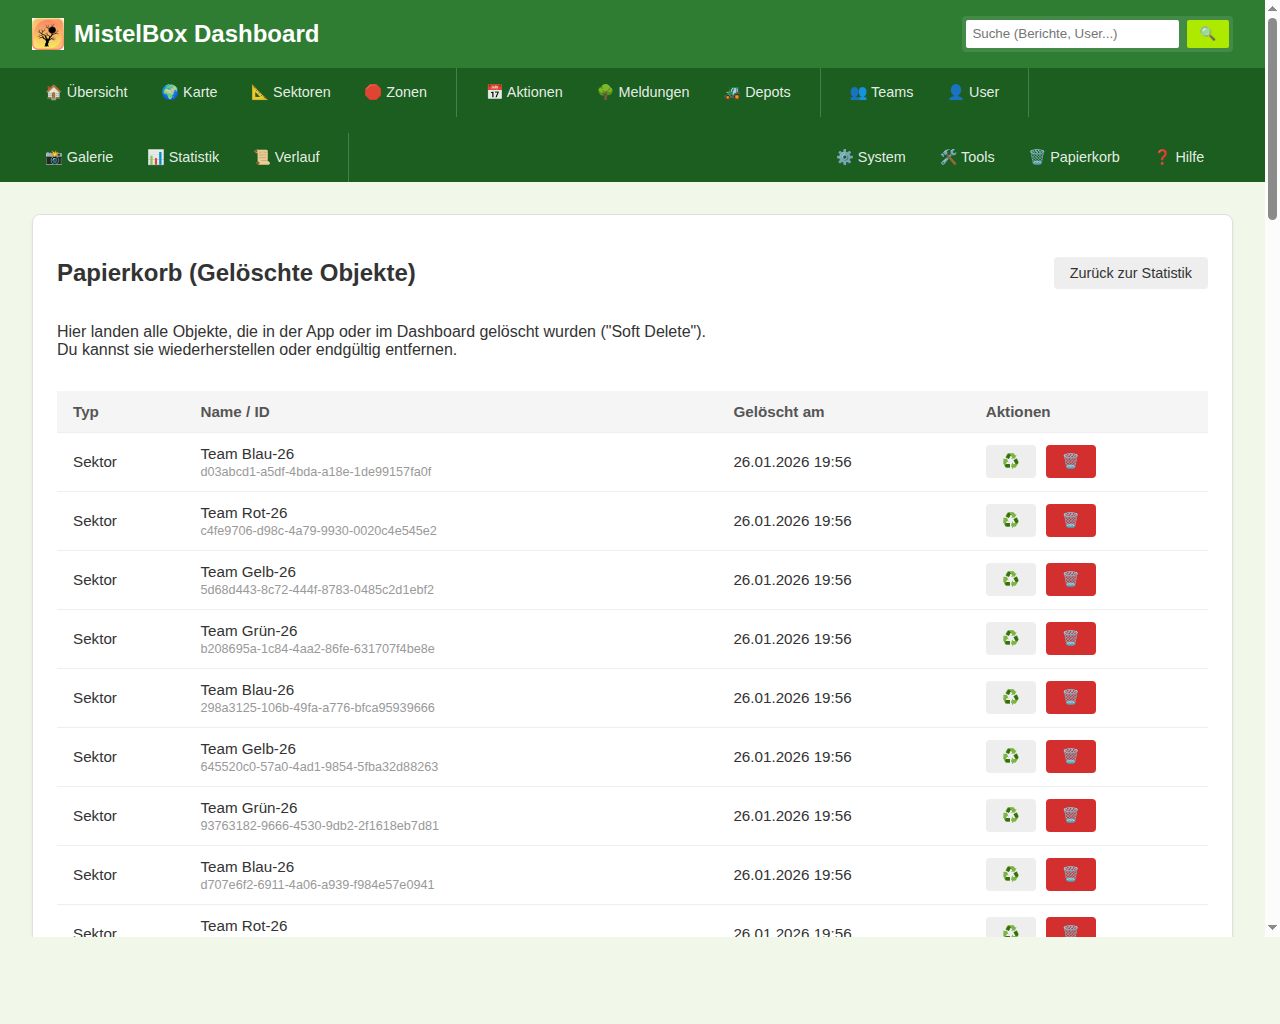Delete Team Gelb-26 with ID 645520c0
The height and width of the screenshot is (1024, 1280).
(1070, 757)
